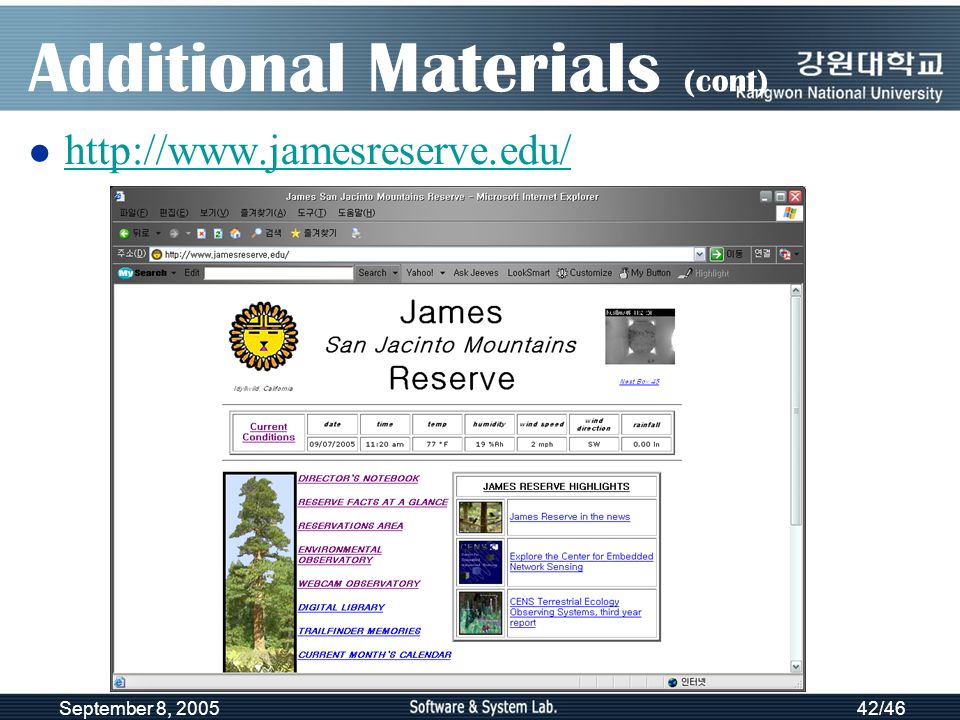Open the 편집(E) Edit menu
Image resolution: width=960 pixels, height=720 pixels.
[x=174, y=213]
